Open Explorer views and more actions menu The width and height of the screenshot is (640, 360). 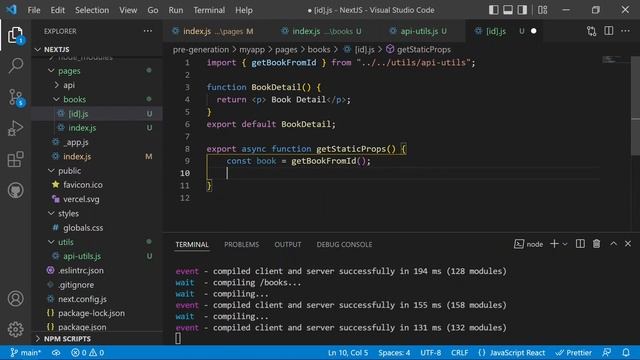point(148,31)
